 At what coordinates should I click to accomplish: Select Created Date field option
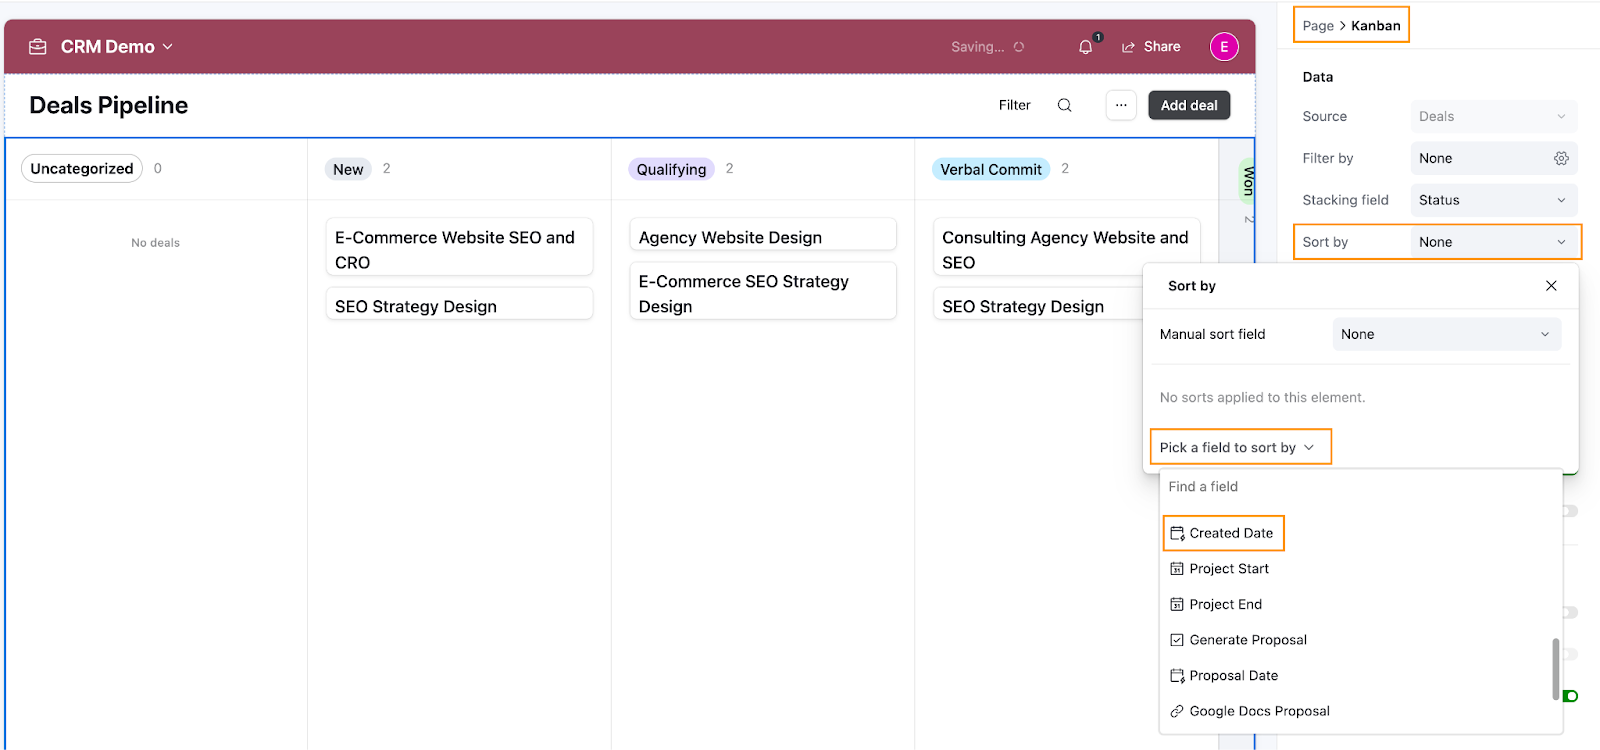click(x=1223, y=533)
